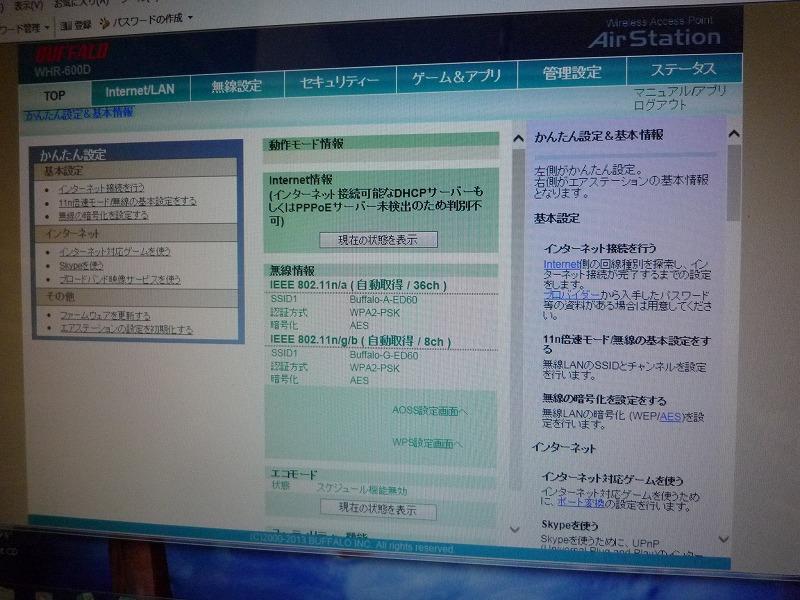Click 11n倍速モード/無線の基本設定をする left link
This screenshot has height=600, width=800.
(x=127, y=202)
